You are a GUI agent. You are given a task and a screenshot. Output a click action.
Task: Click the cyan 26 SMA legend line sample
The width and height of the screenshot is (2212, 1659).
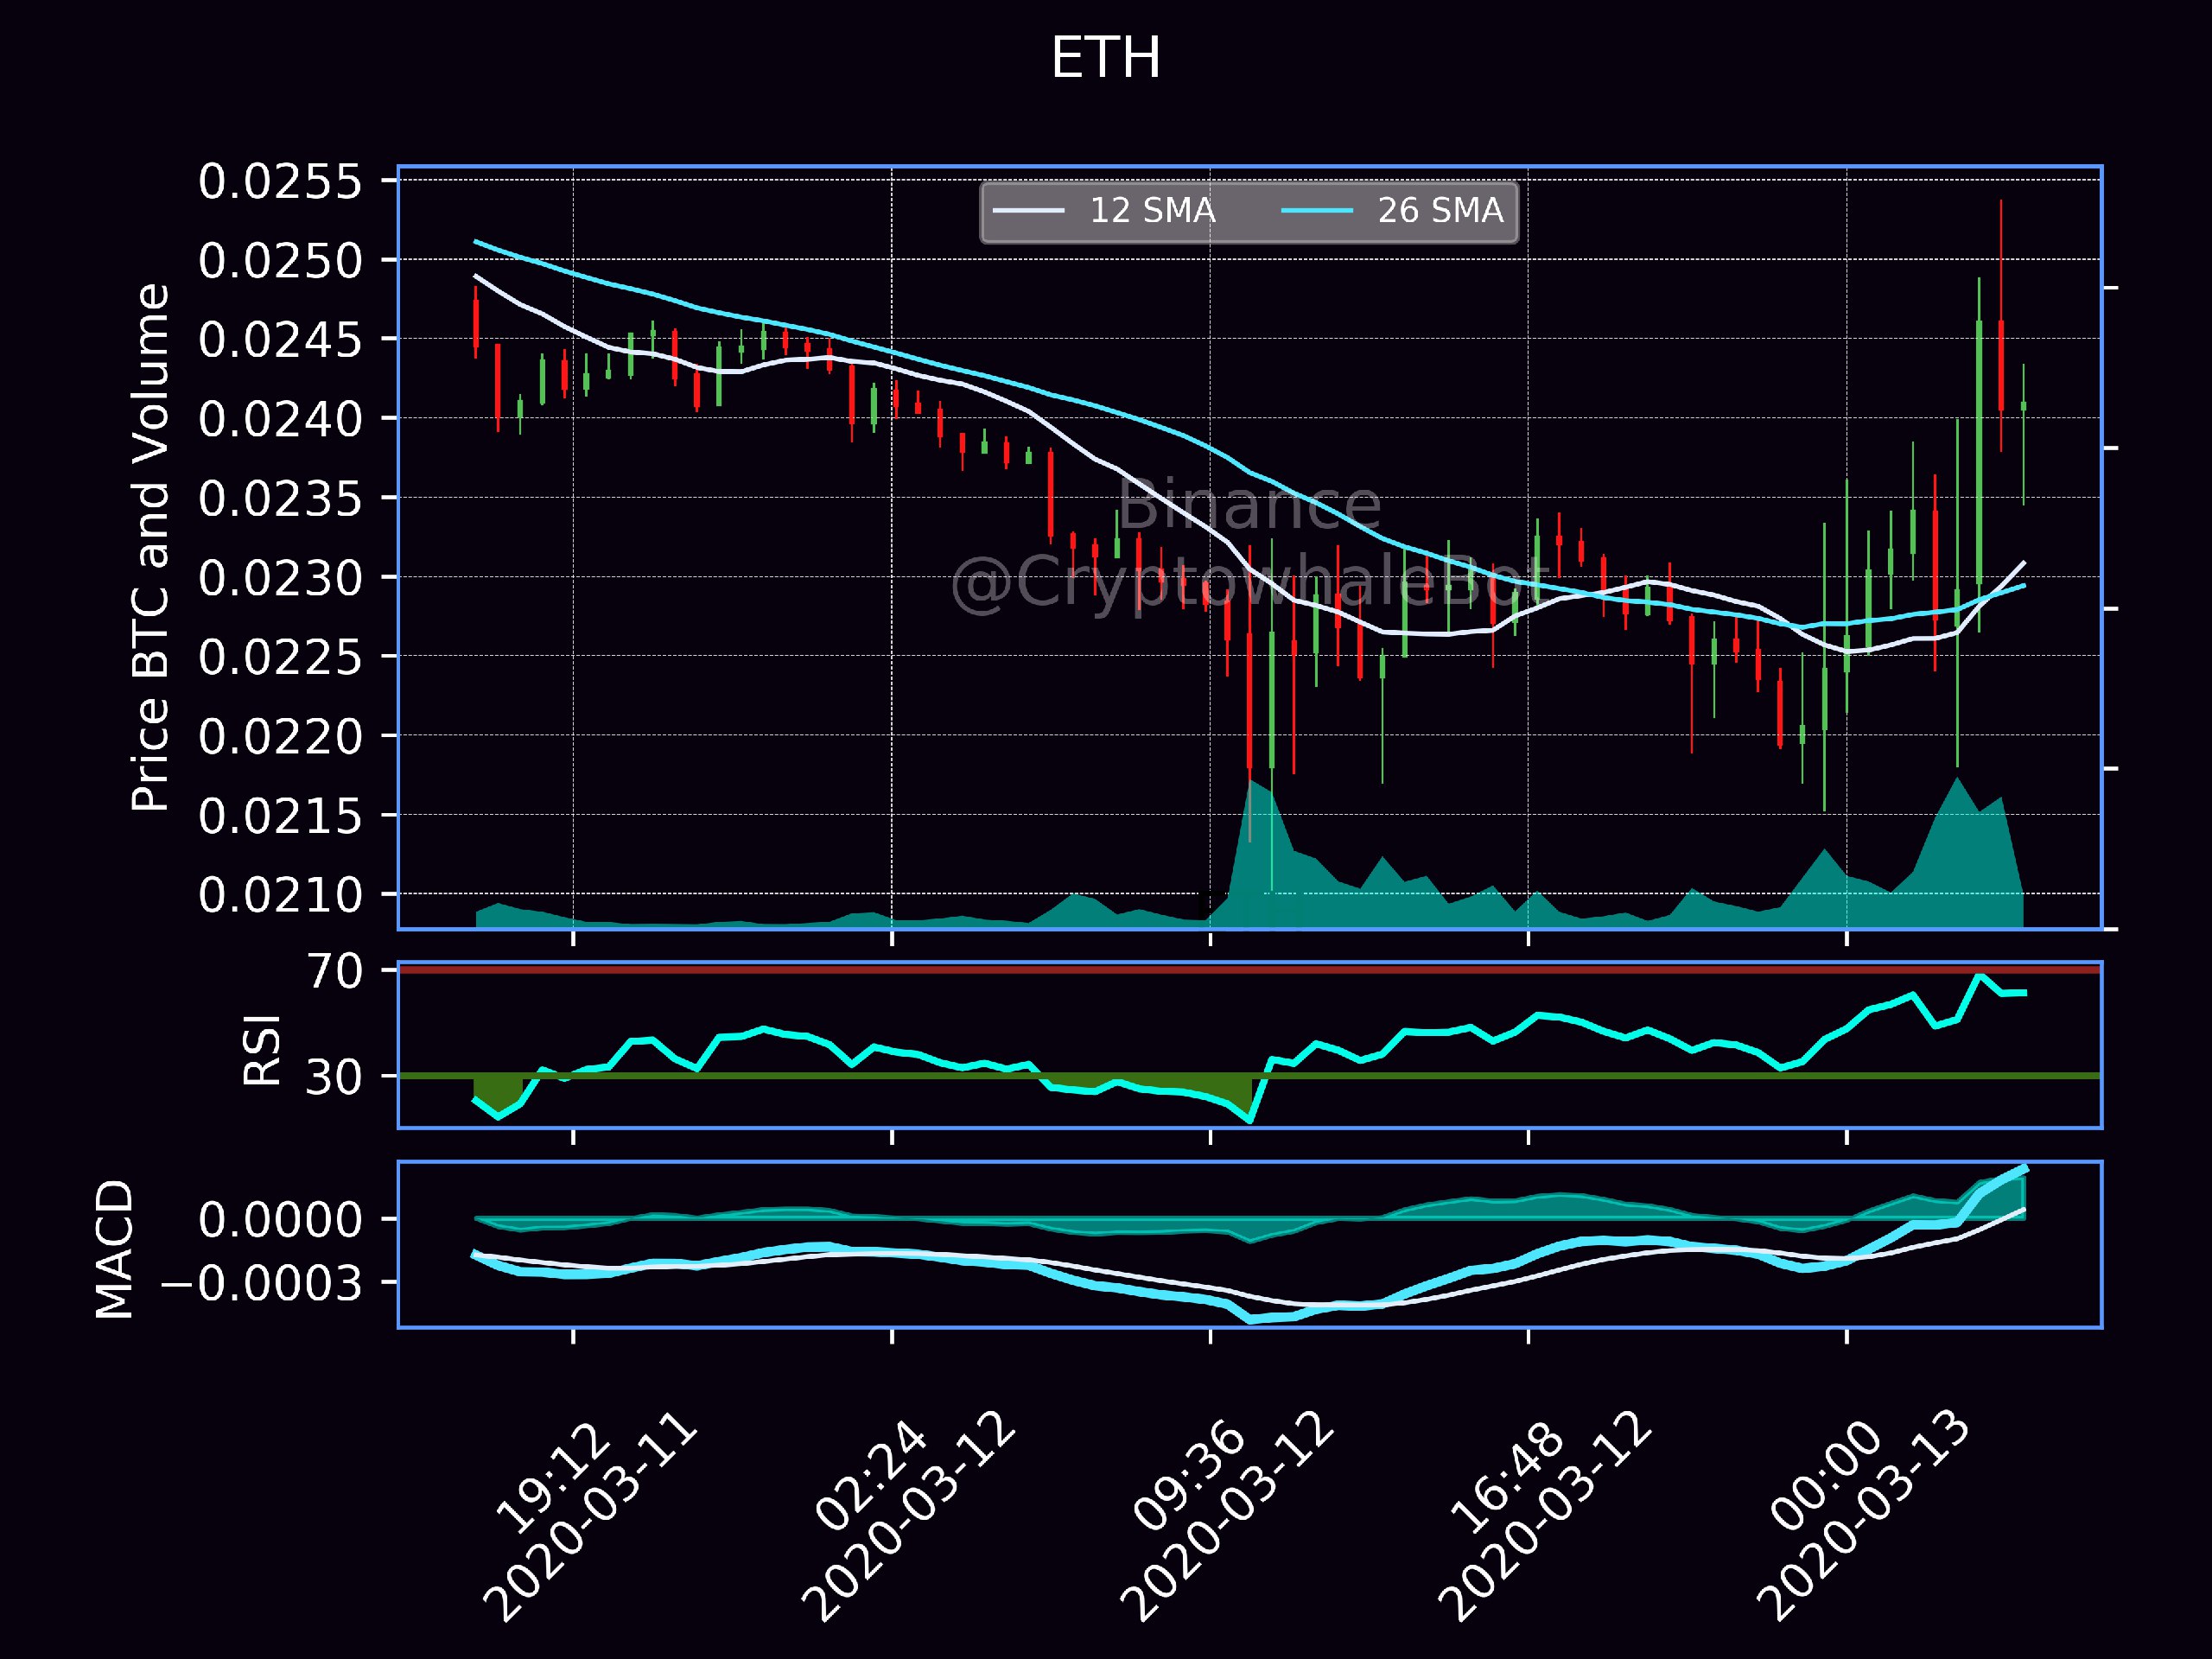[x=1316, y=211]
